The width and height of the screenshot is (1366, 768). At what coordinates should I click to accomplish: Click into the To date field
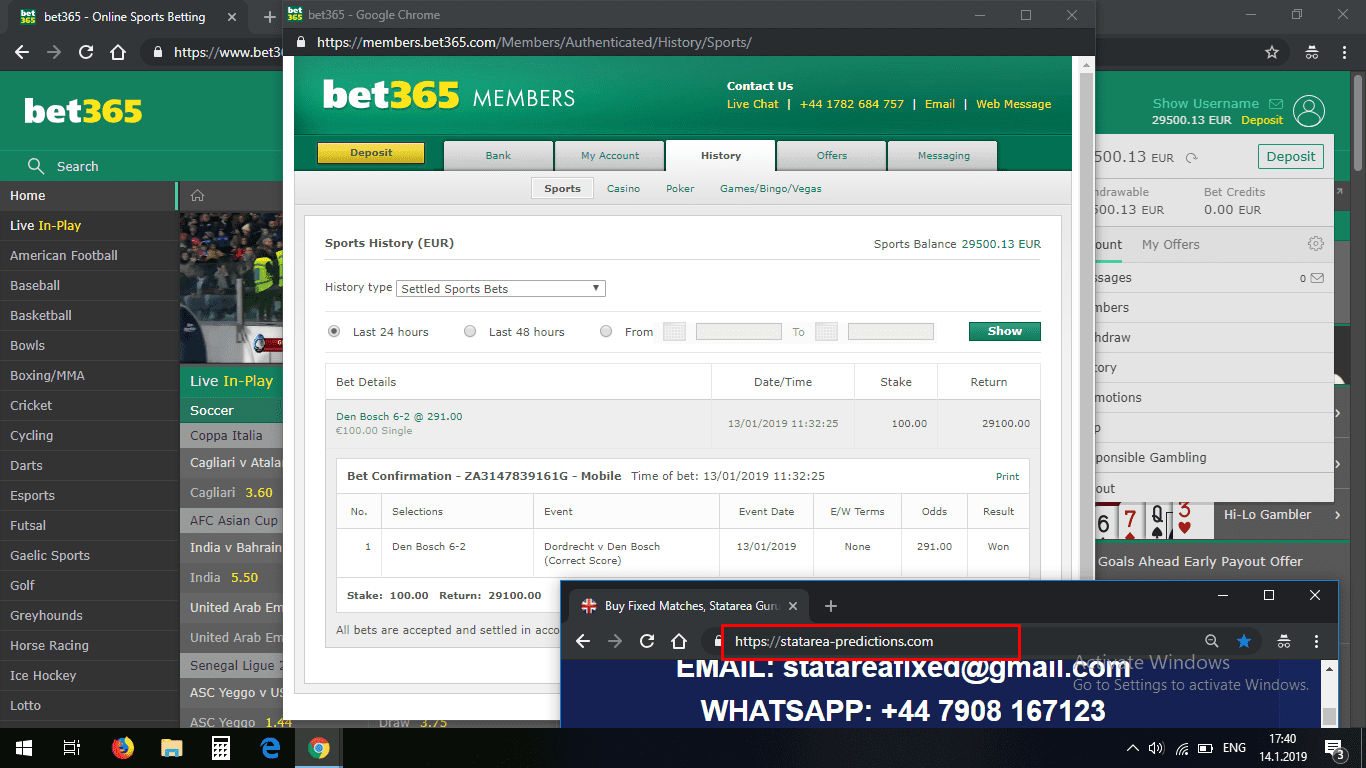pos(890,332)
